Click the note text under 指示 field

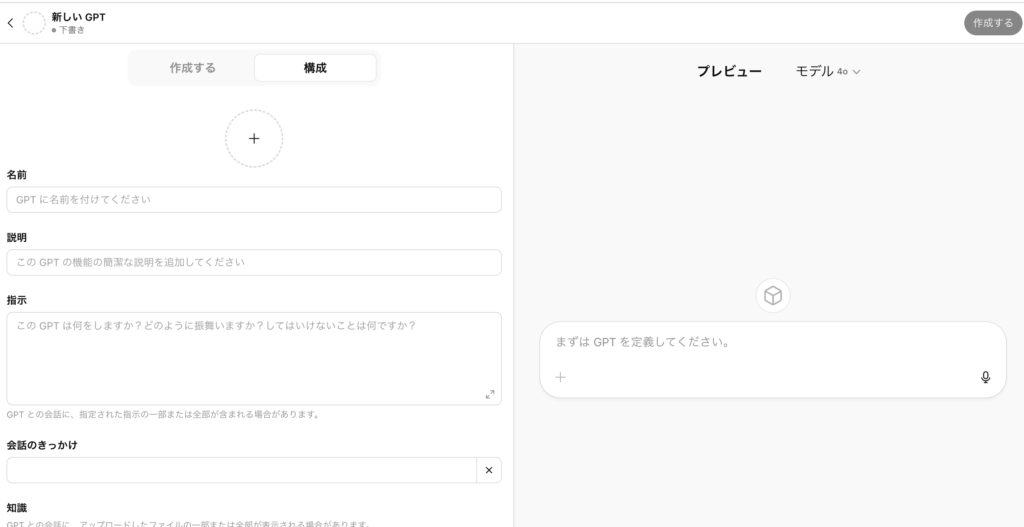pyautogui.click(x=163, y=414)
